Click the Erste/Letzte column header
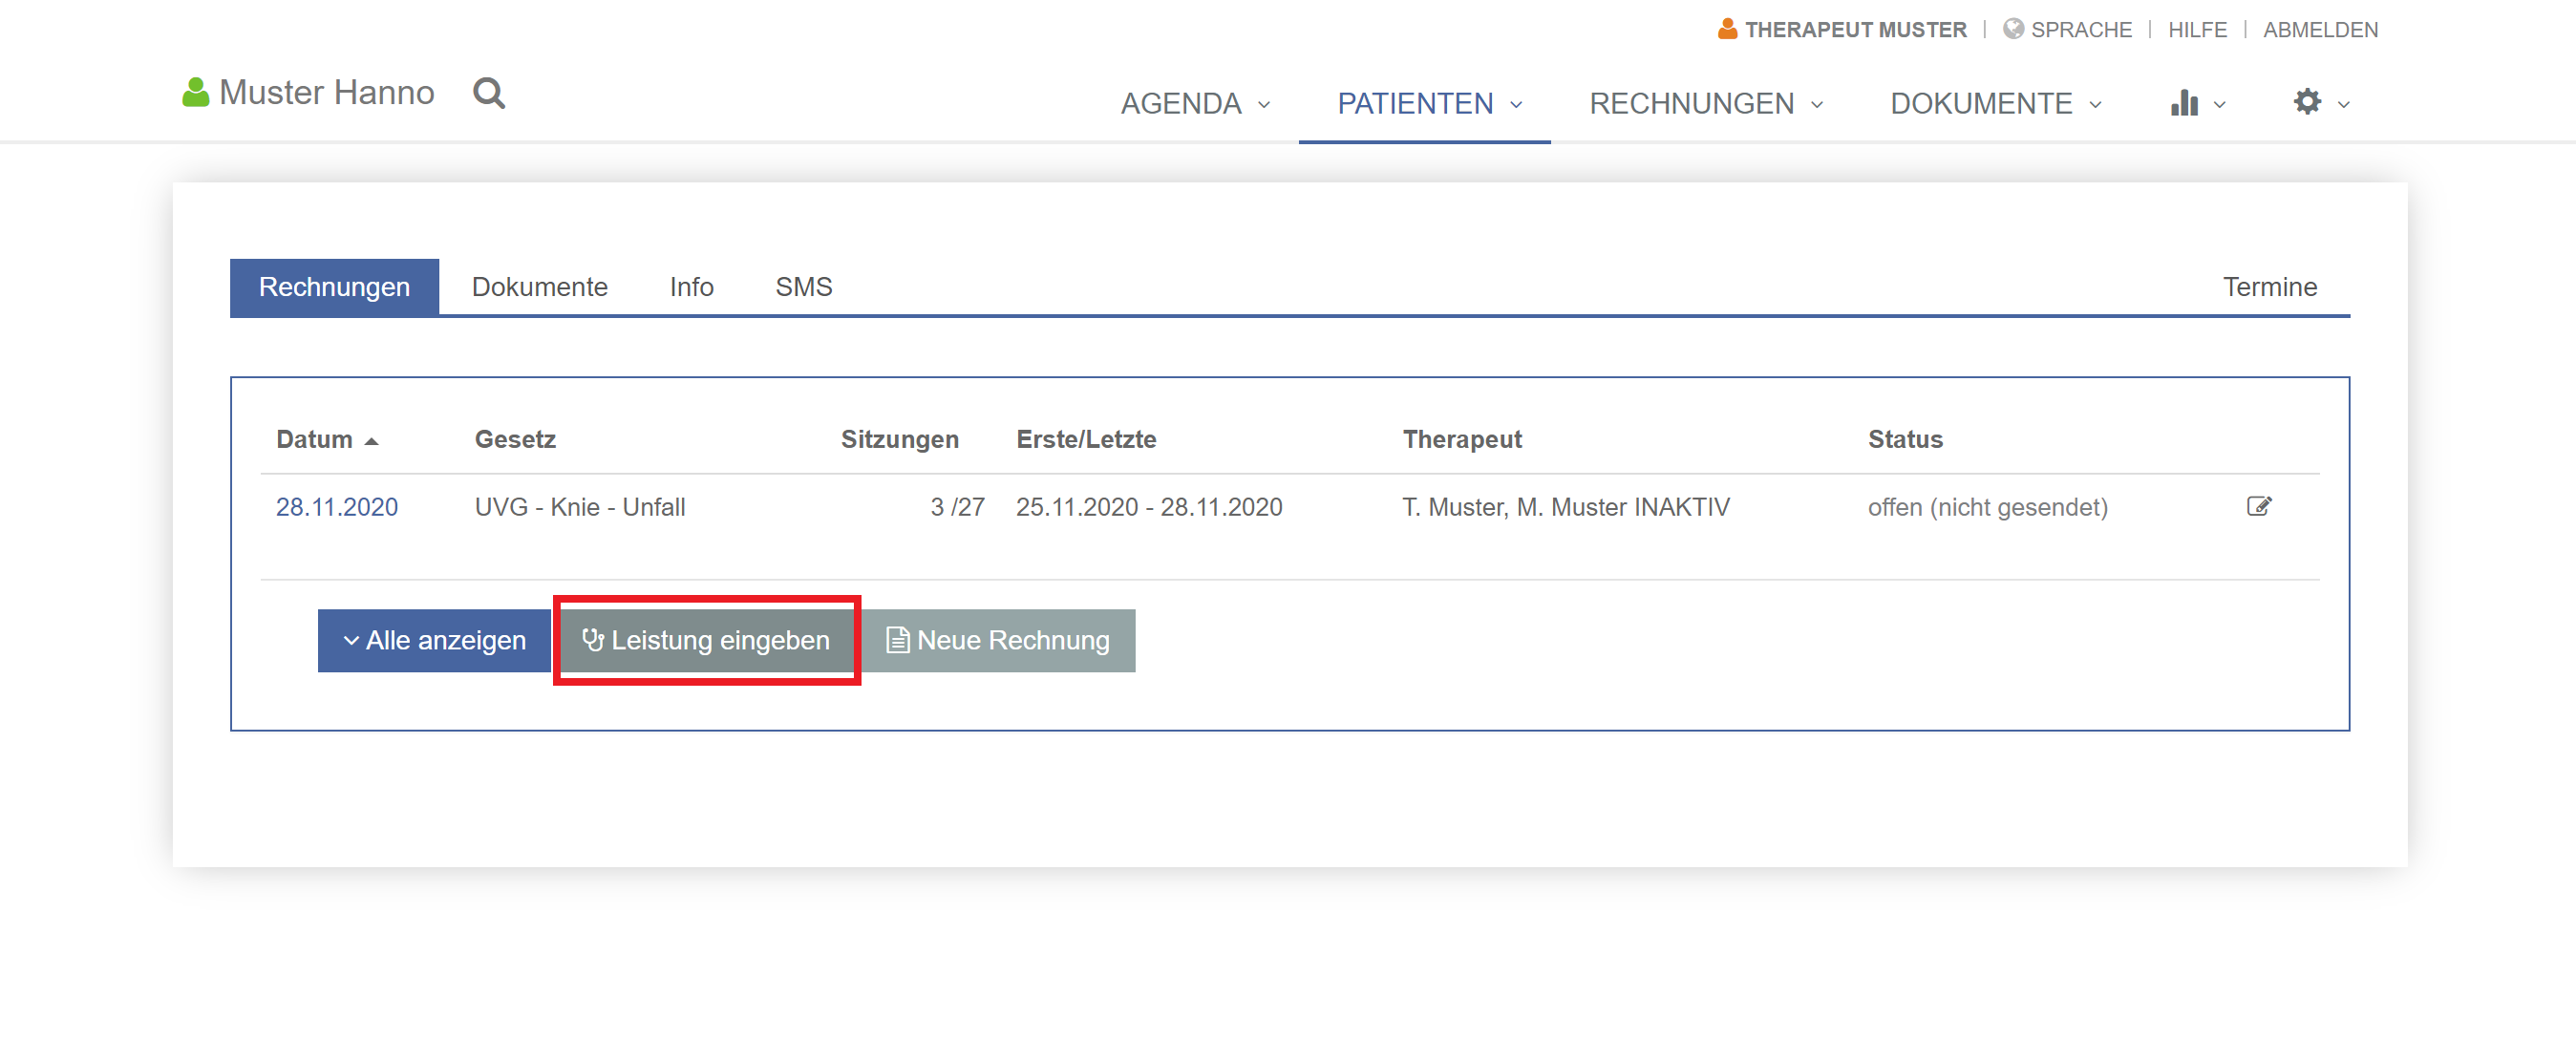The height and width of the screenshot is (1062, 2576). [1086, 439]
